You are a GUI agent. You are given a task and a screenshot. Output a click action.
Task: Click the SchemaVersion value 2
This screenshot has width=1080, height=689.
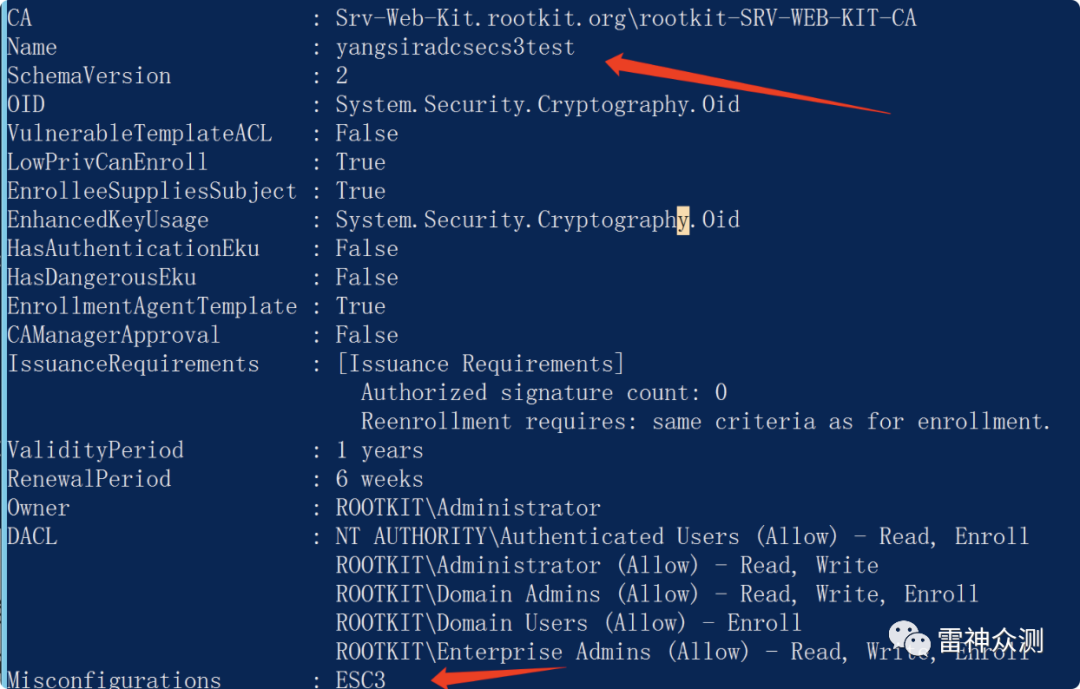pyautogui.click(x=342, y=76)
